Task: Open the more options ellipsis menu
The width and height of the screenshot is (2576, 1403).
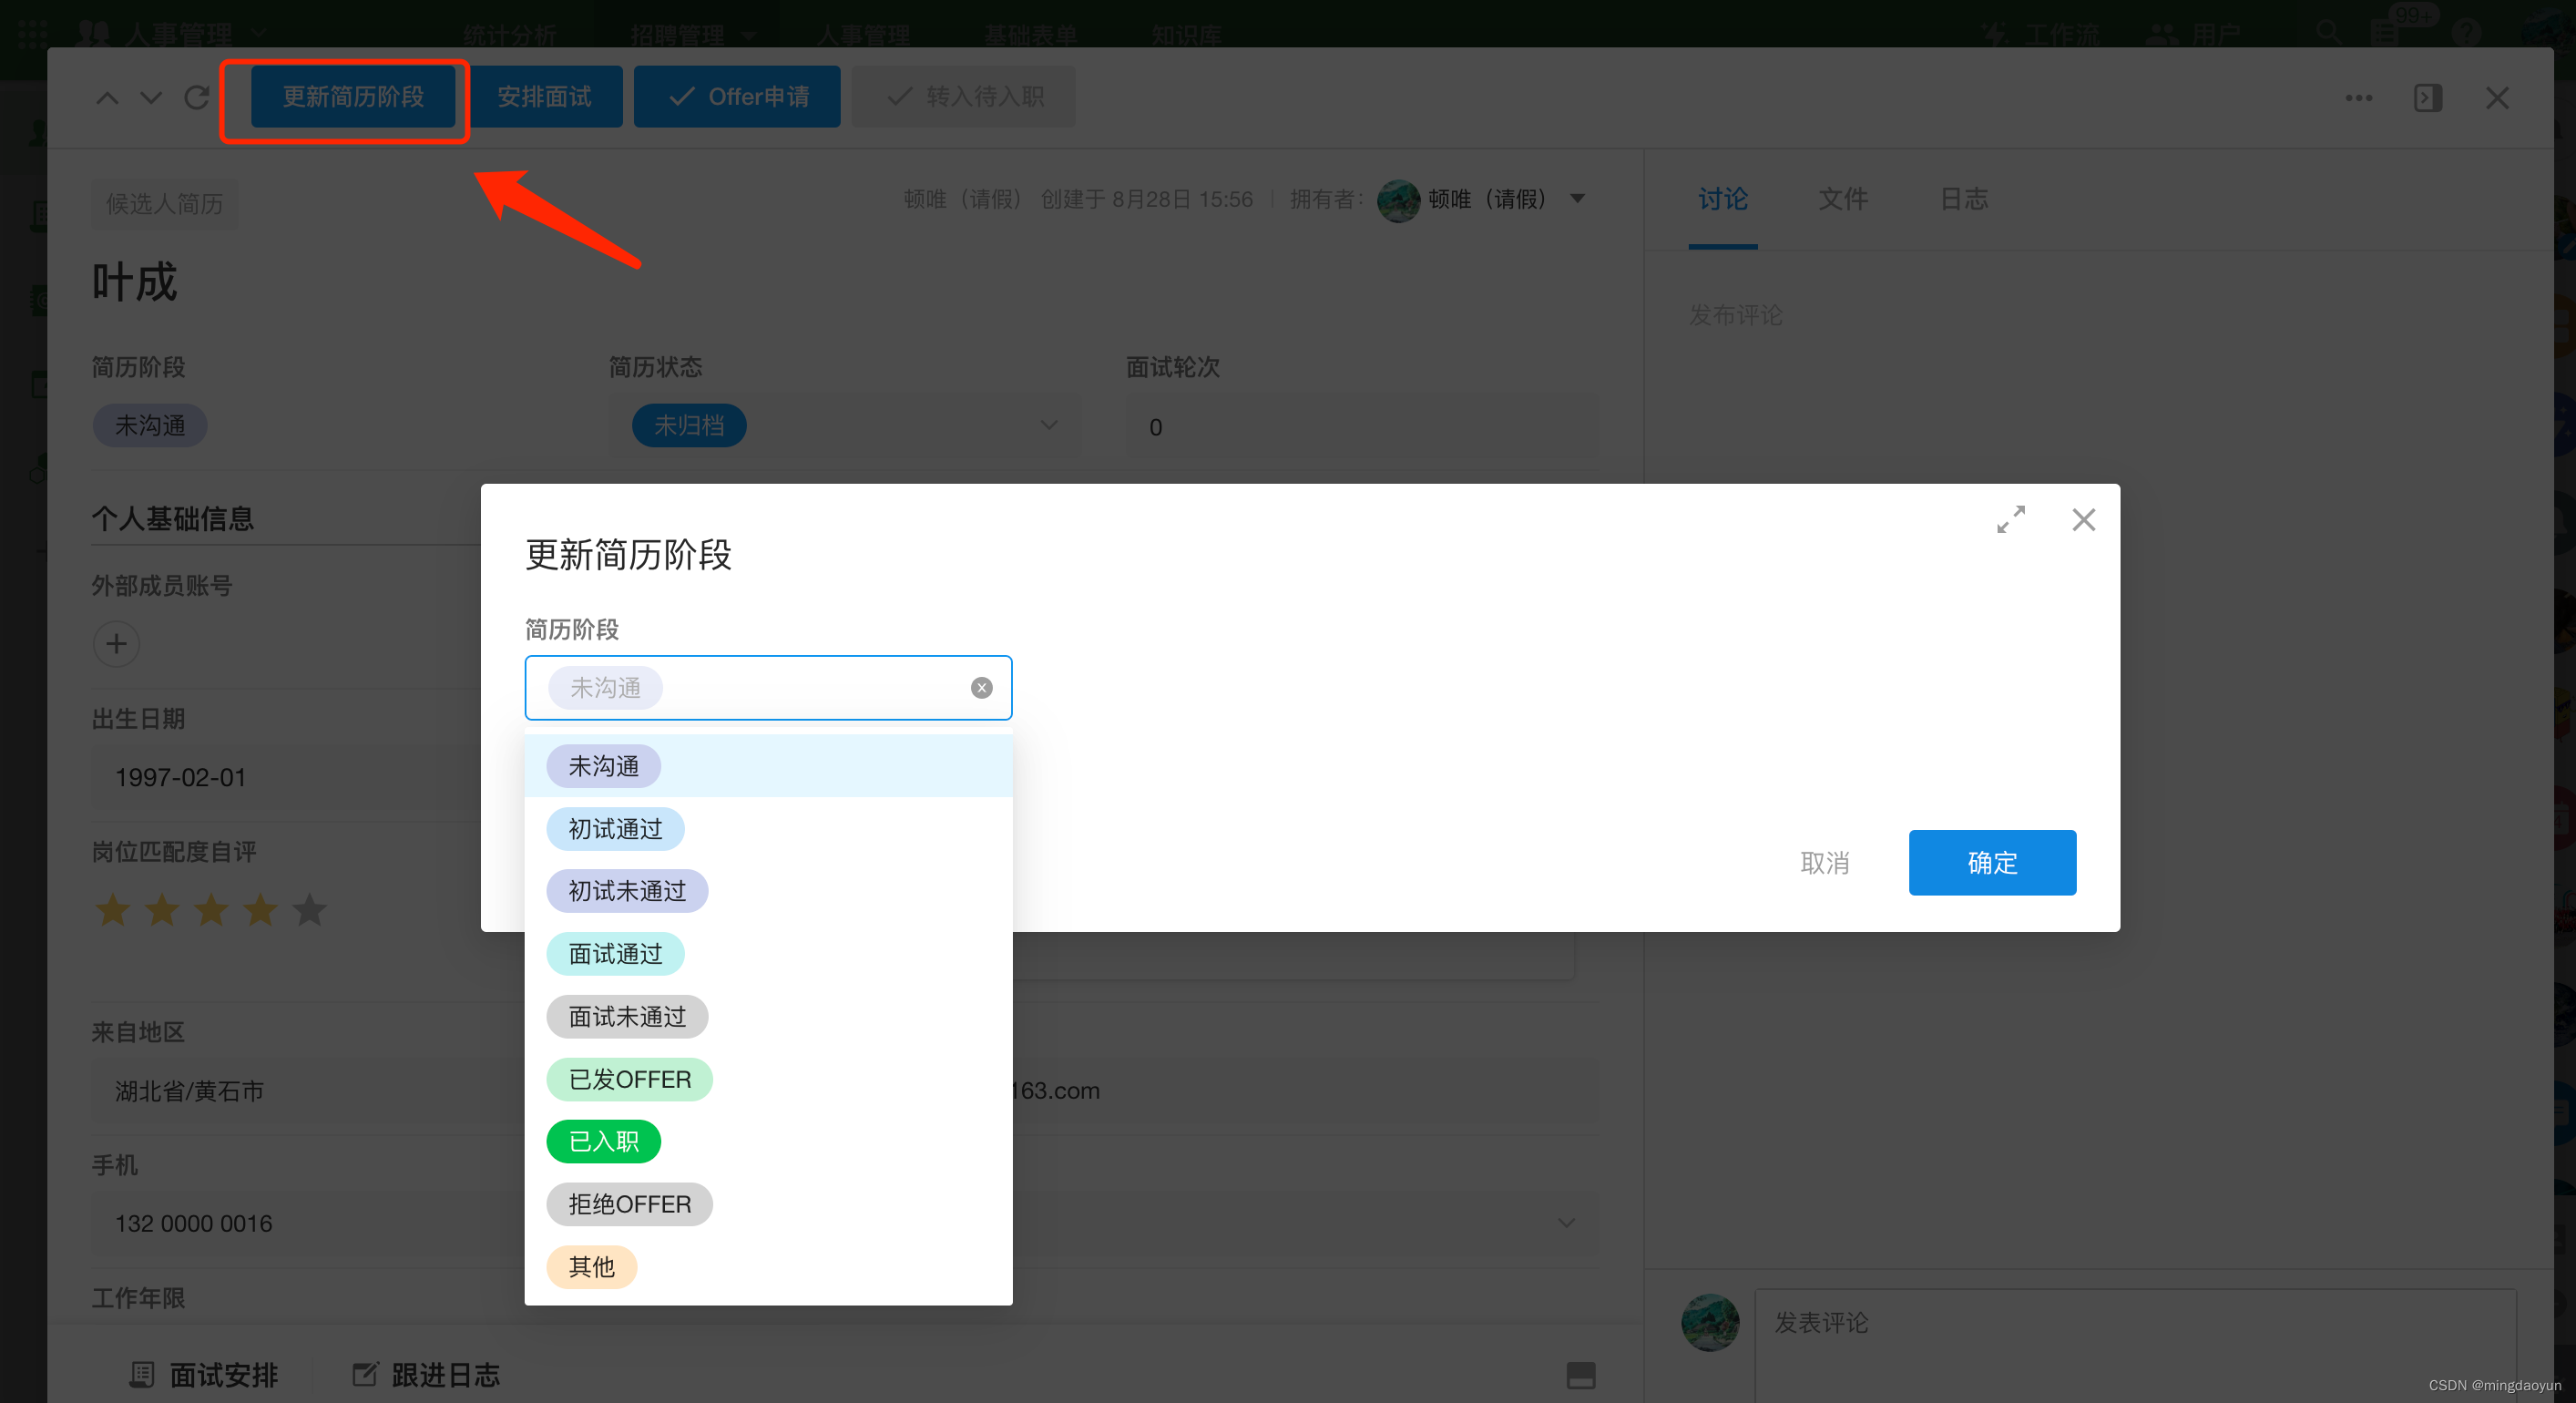Action: click(x=2358, y=98)
